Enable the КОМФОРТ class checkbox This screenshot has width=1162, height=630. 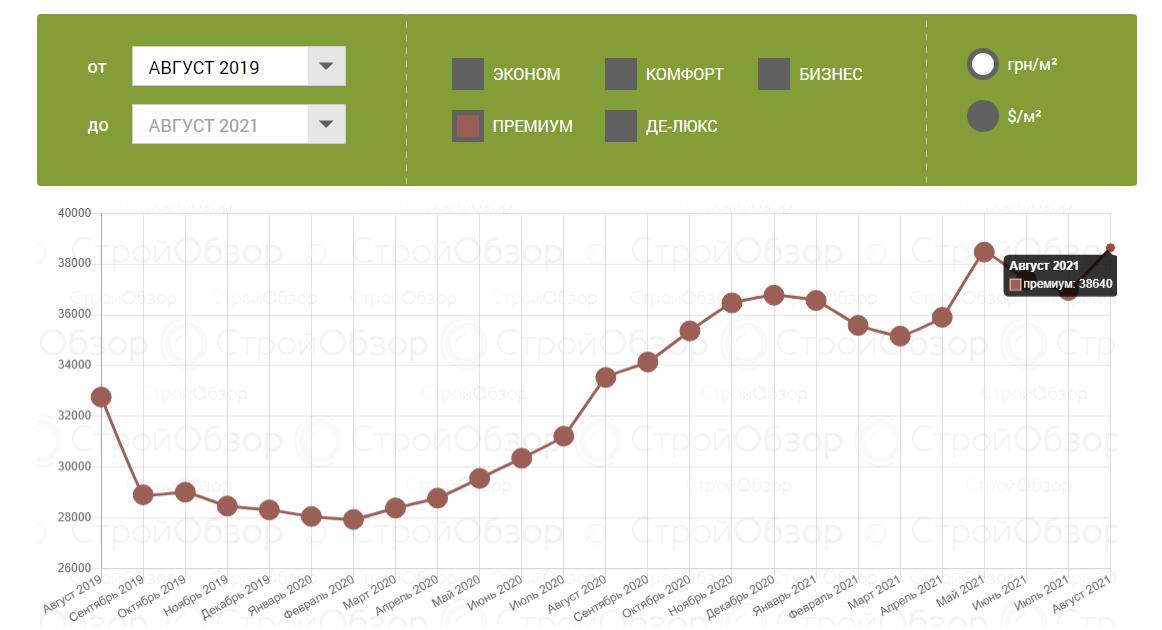coord(621,74)
